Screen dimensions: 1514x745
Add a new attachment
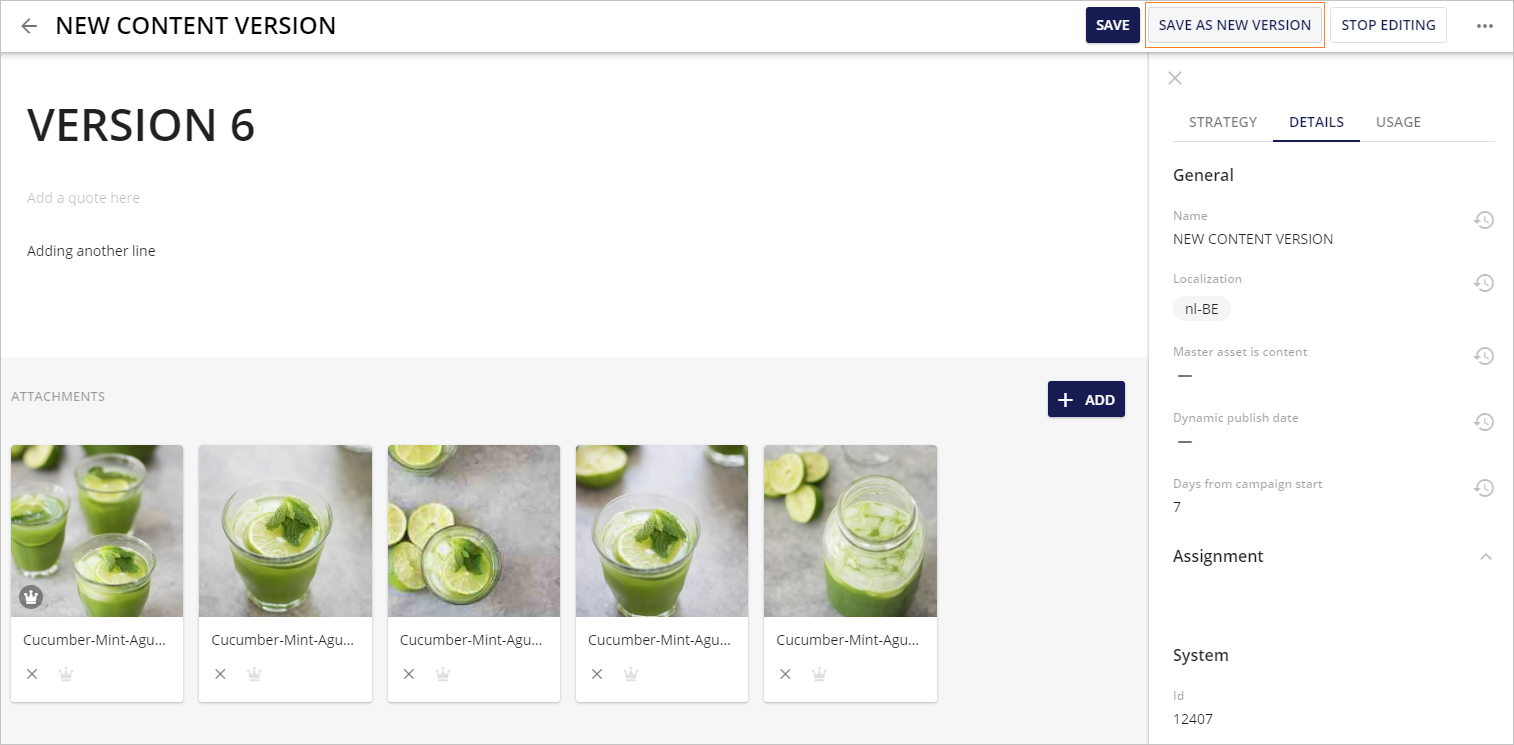[x=1086, y=399]
